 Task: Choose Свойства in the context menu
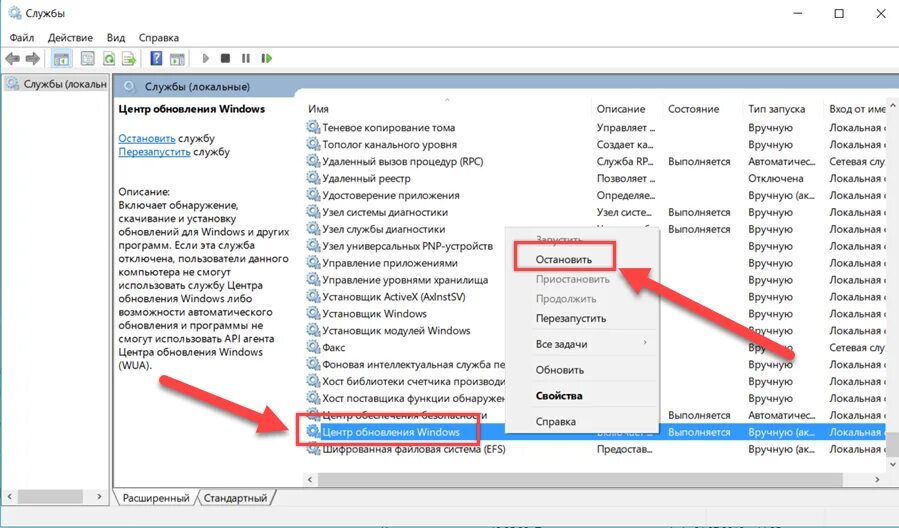pos(559,396)
